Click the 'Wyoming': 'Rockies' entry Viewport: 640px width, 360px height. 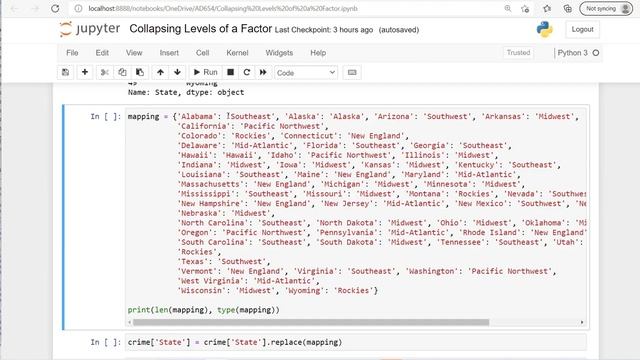tap(330, 290)
